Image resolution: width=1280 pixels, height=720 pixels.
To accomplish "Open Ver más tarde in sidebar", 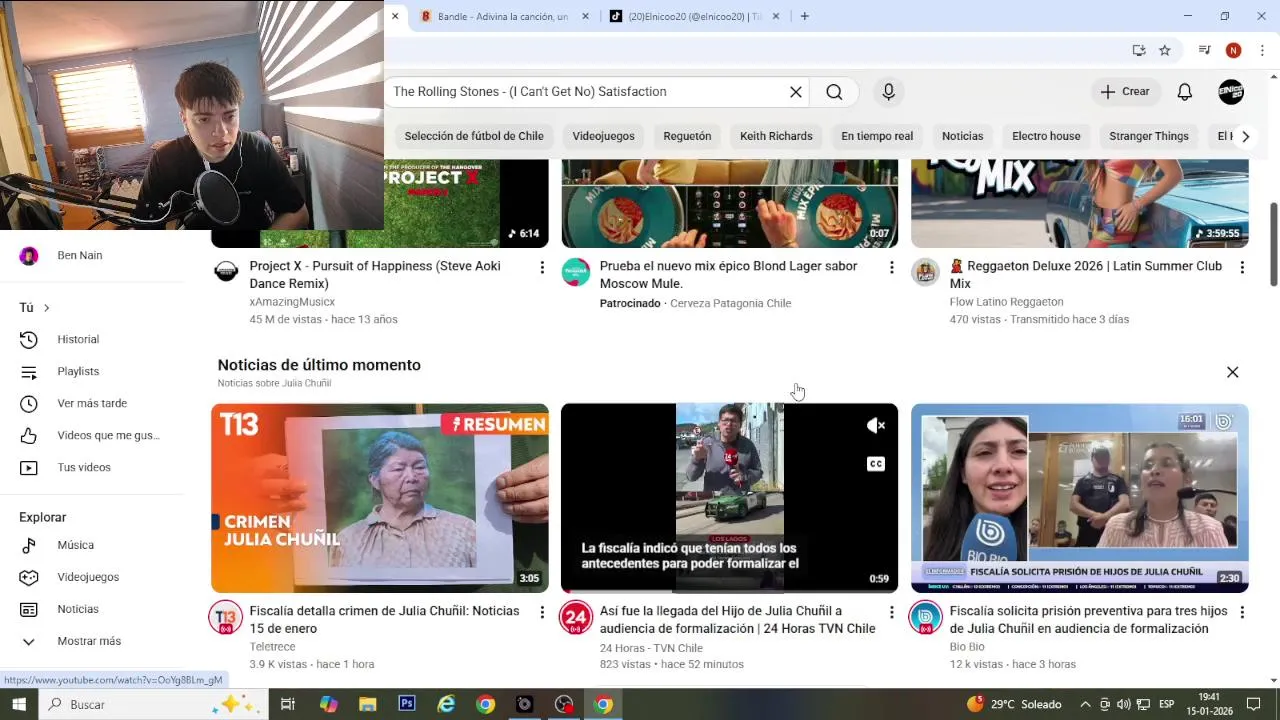I will 92,404.
